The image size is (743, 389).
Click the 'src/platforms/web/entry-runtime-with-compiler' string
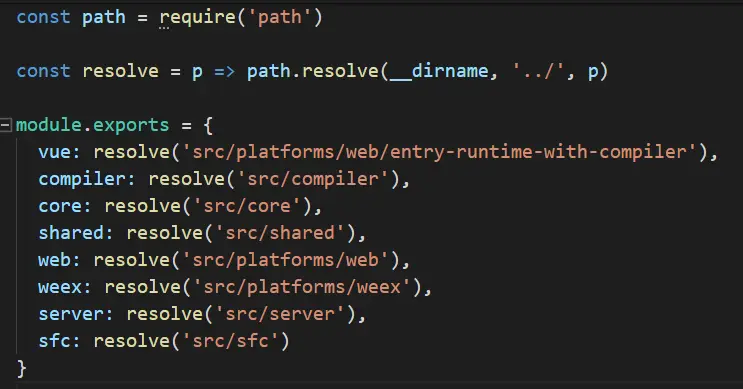(x=439, y=153)
